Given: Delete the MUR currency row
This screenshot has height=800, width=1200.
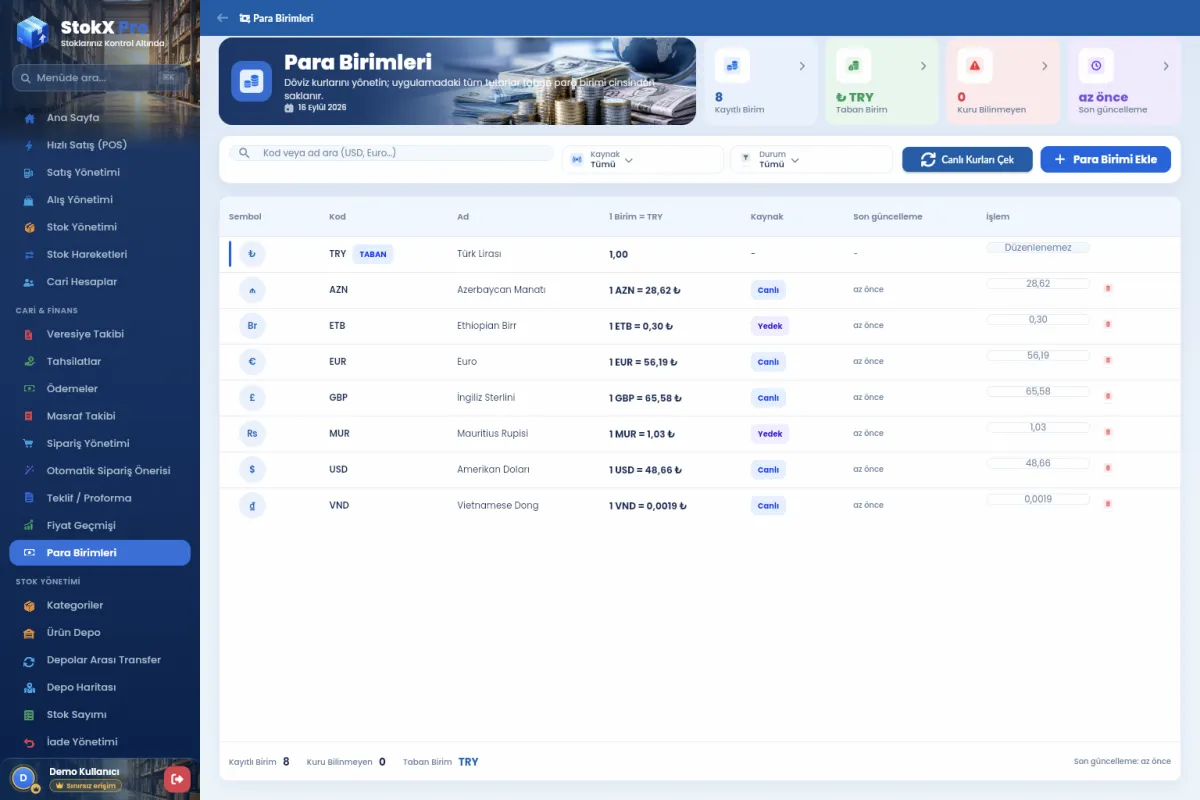Looking at the screenshot, I should coord(1108,432).
